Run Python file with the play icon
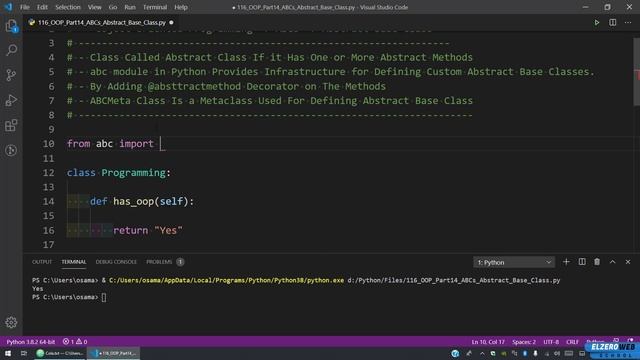The width and height of the screenshot is (640, 360). tap(597, 22)
